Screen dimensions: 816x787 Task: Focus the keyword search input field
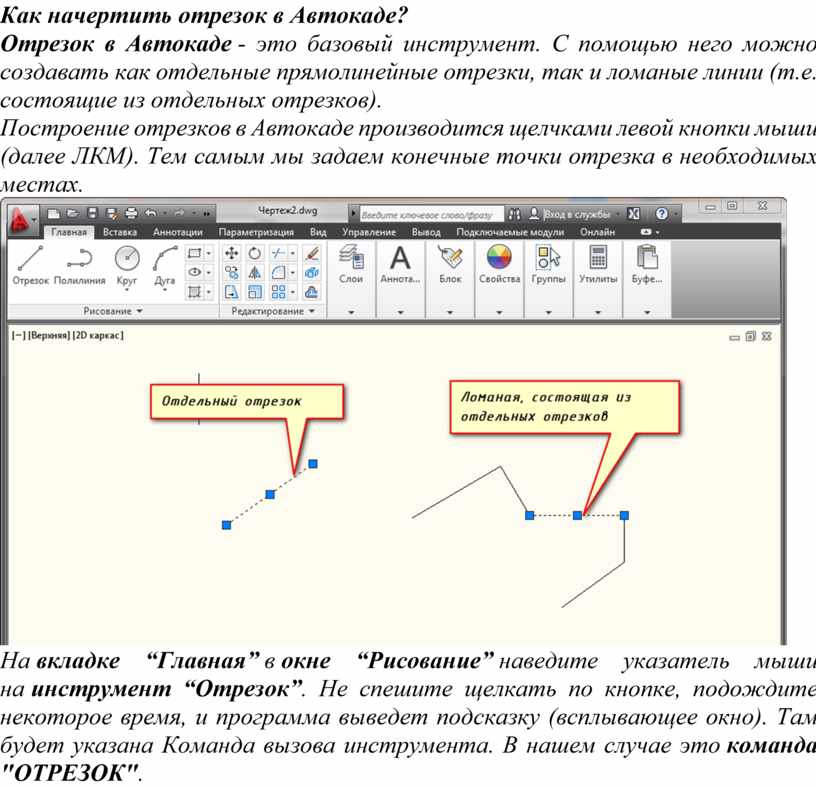click(431, 214)
